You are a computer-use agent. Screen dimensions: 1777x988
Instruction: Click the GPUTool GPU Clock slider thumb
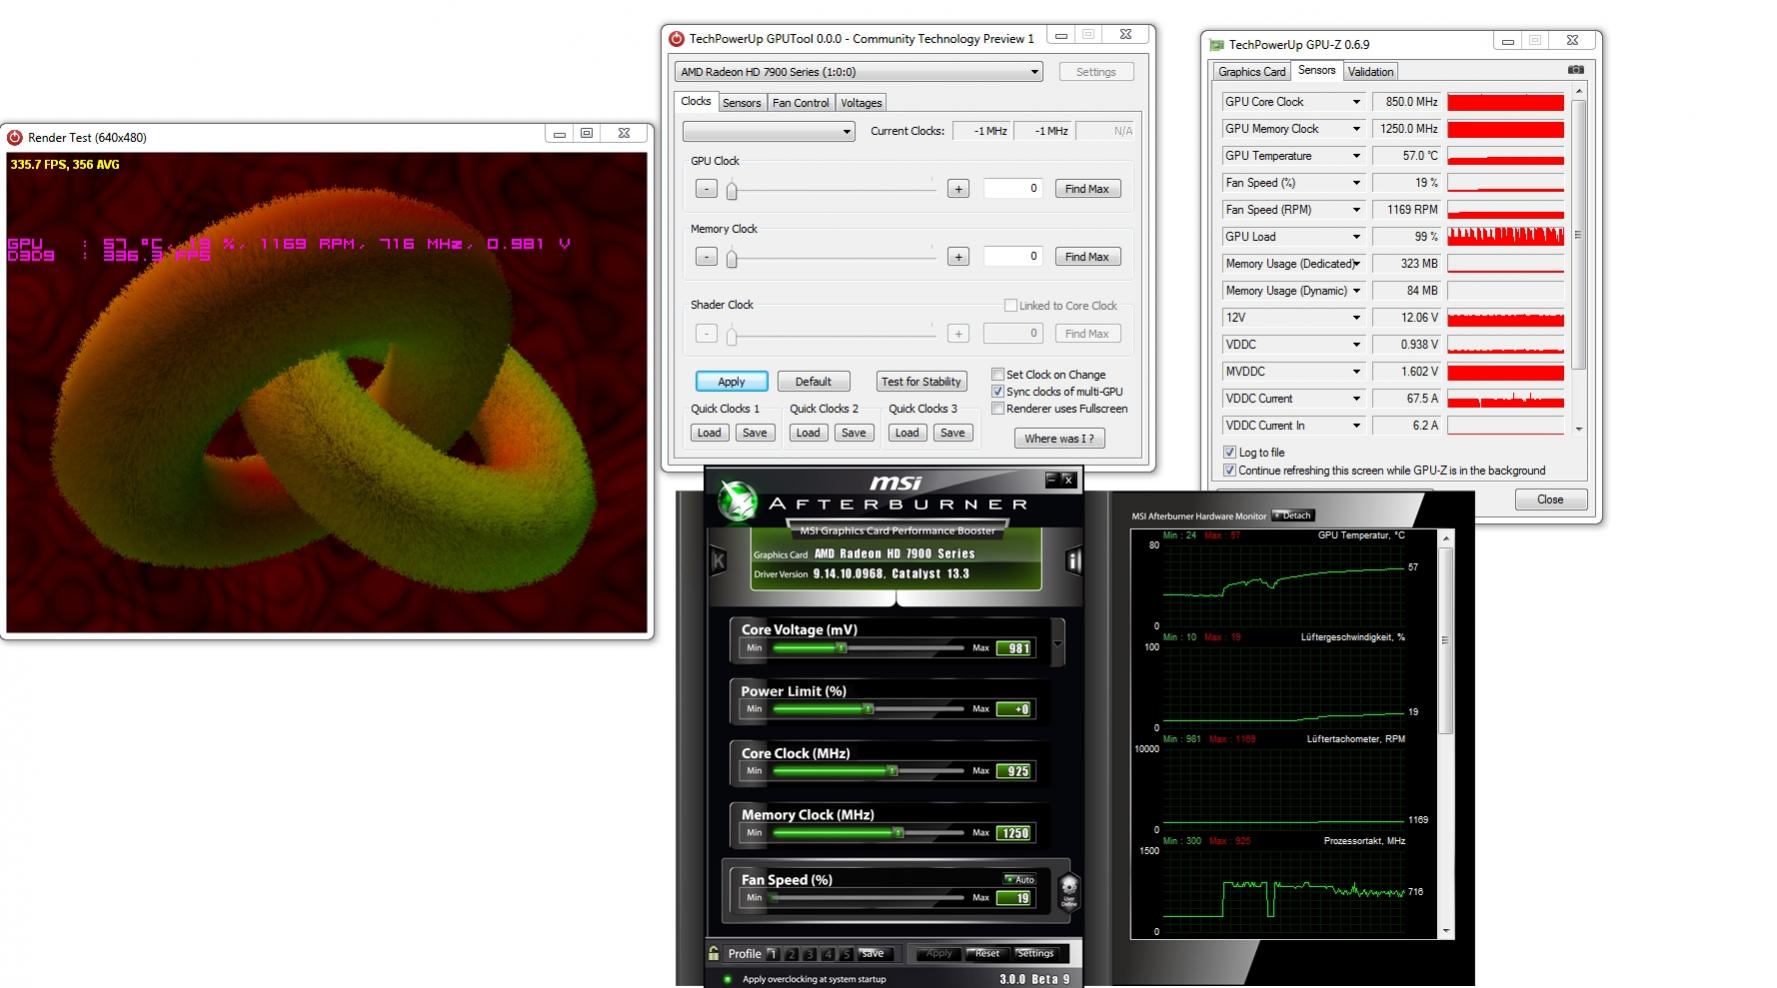pos(732,189)
